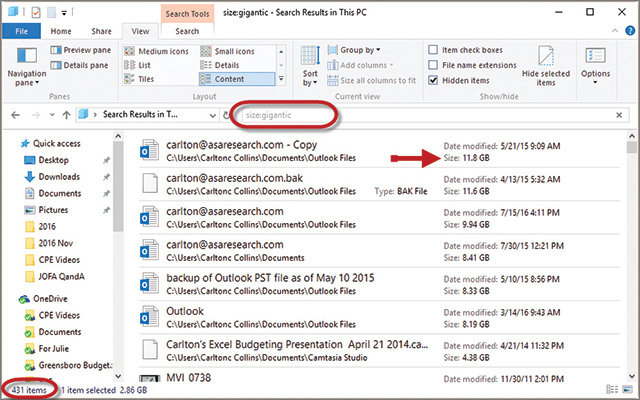
Task: Open Downloads in navigation pane
Action: (x=52, y=177)
